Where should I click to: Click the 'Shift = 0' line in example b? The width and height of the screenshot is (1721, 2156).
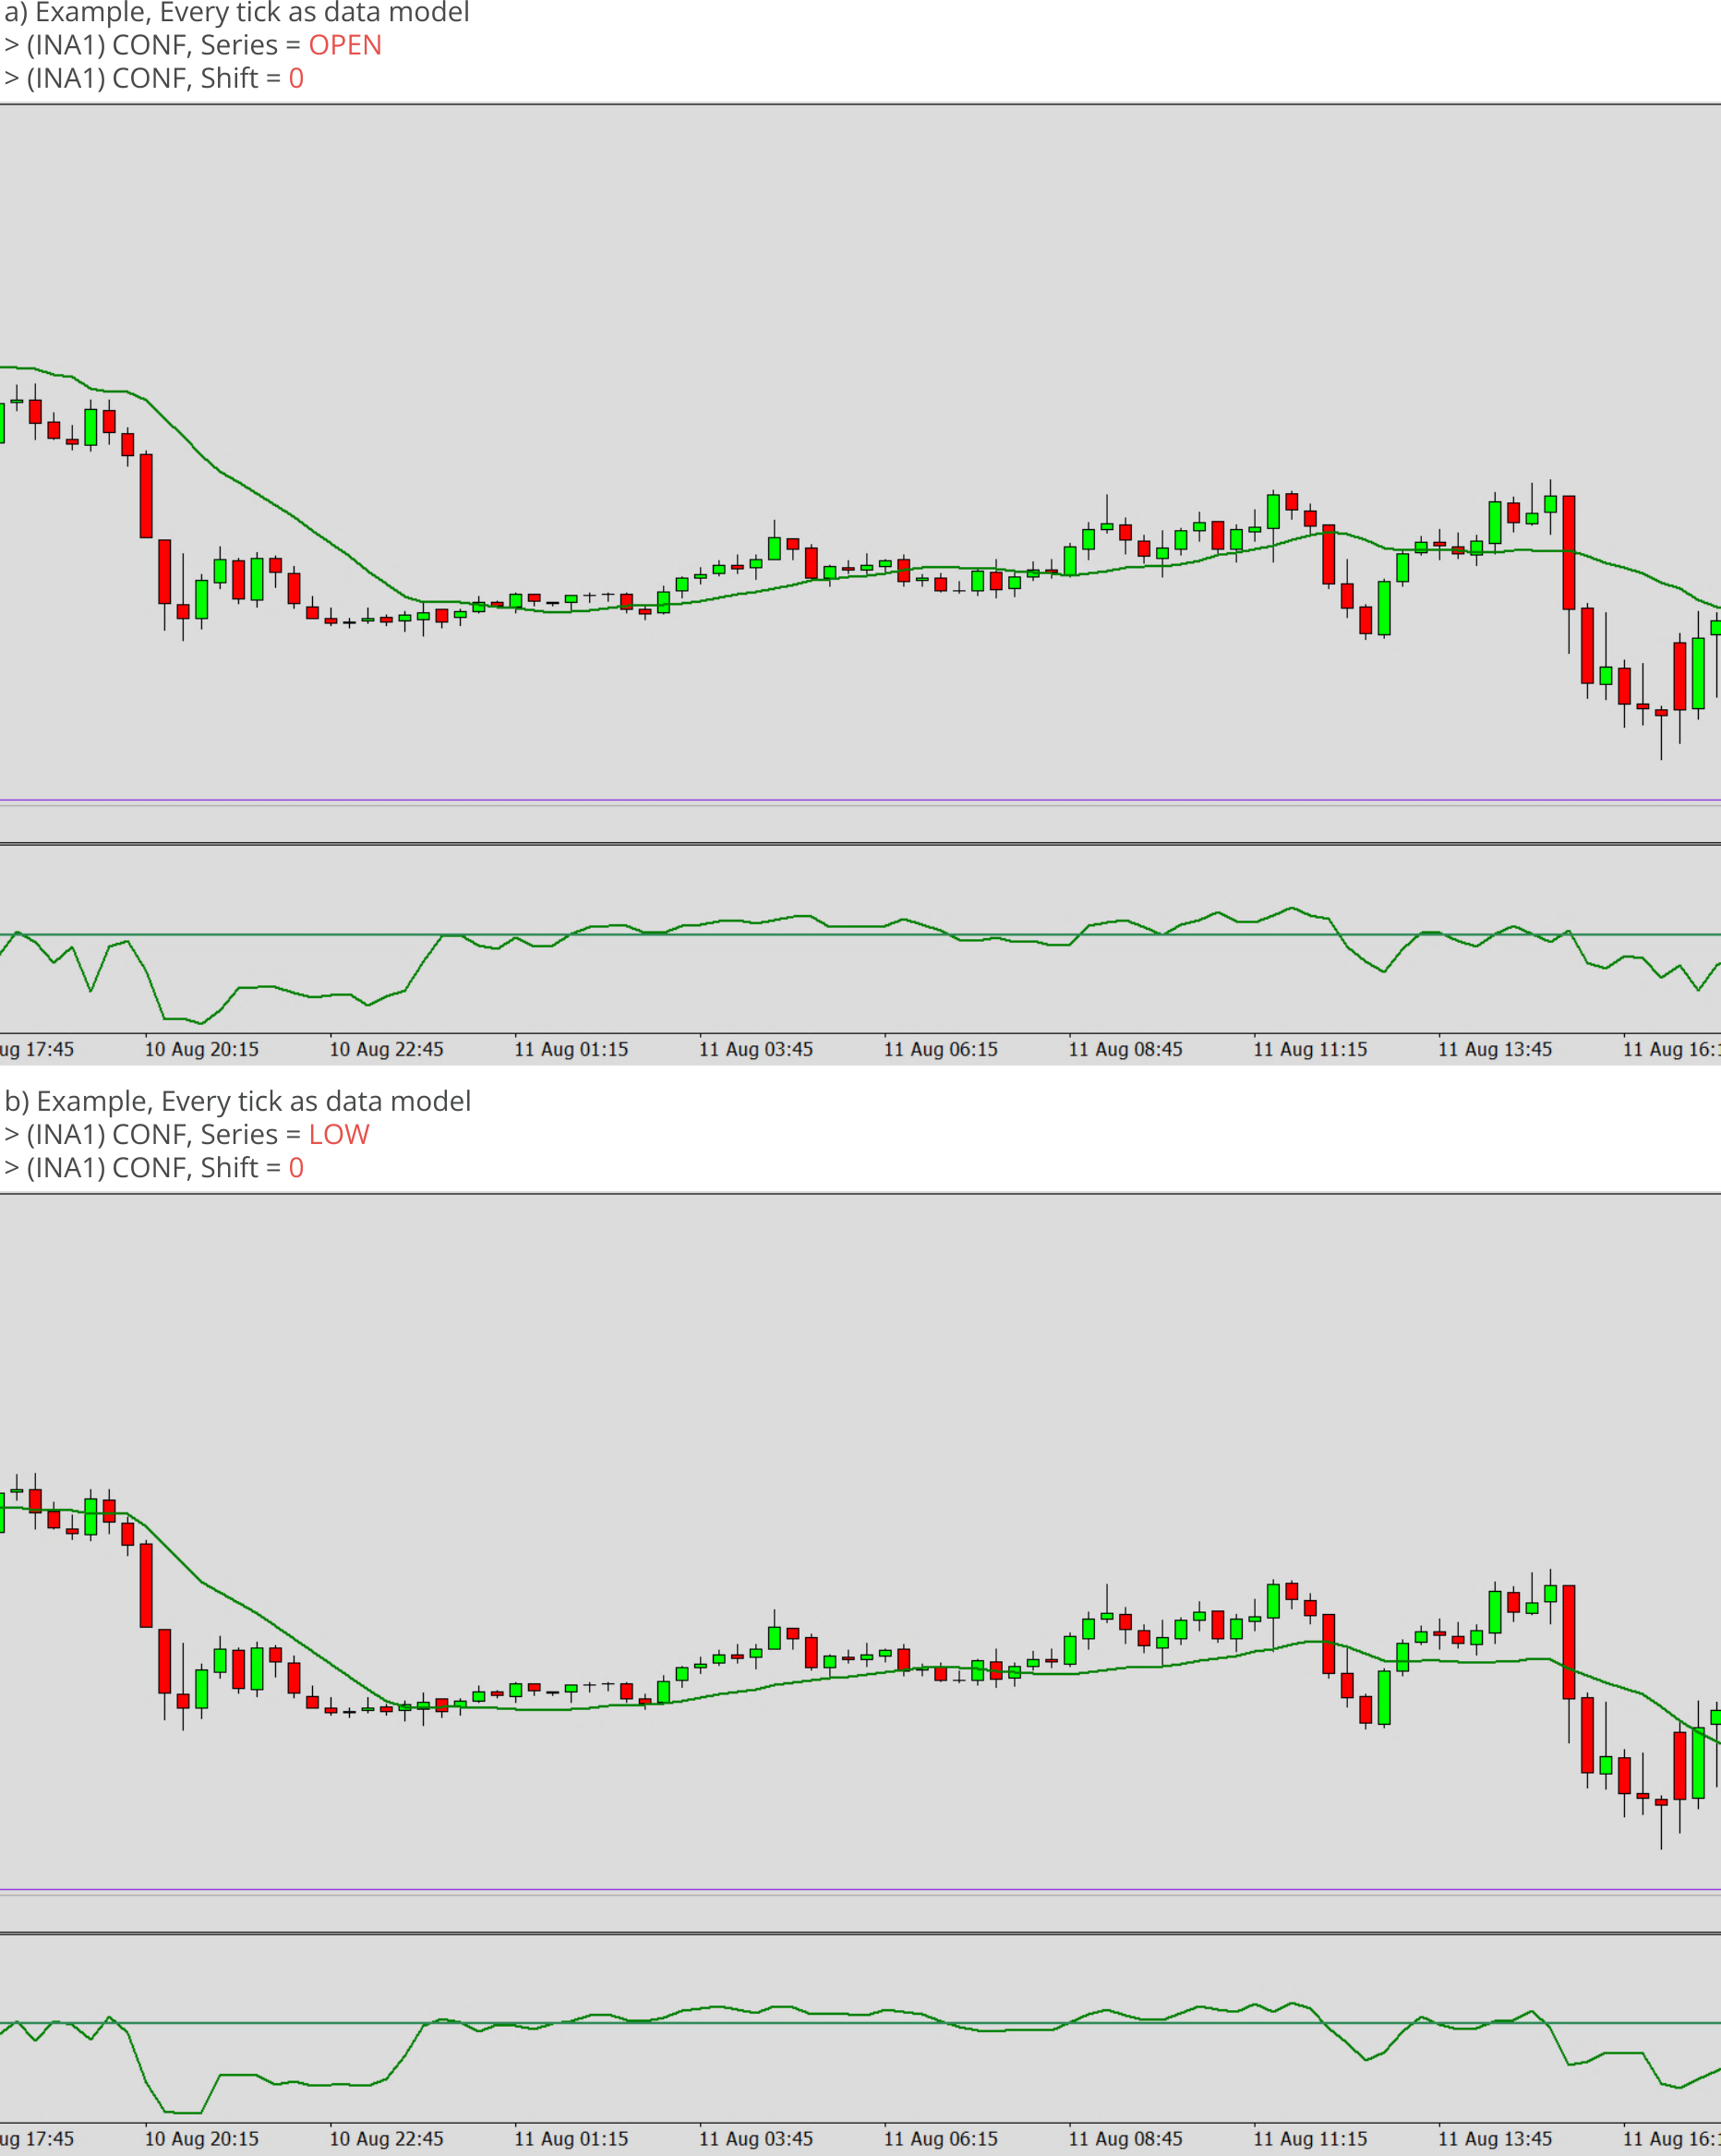click(x=154, y=1168)
